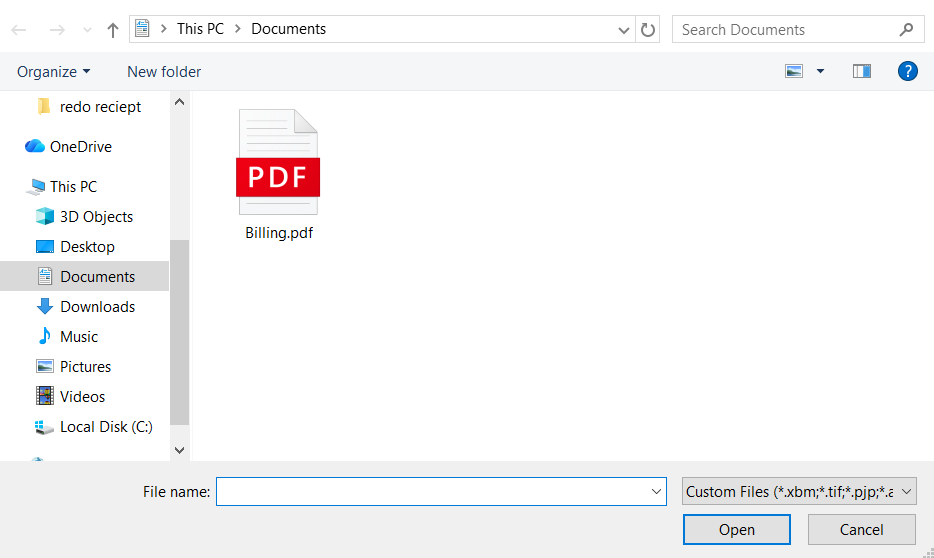Open Downloads in the sidebar
Image resolution: width=934 pixels, height=558 pixels.
tap(97, 307)
